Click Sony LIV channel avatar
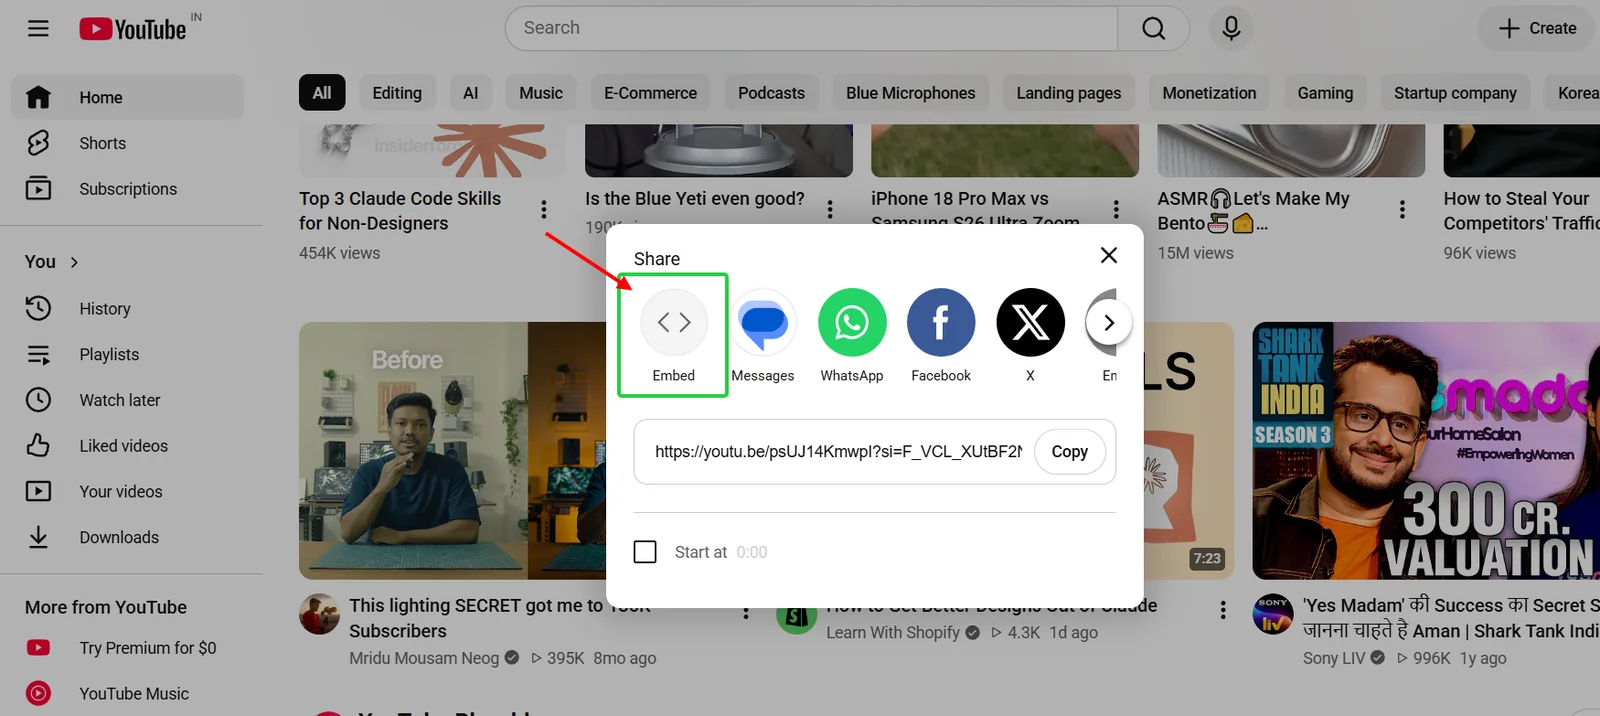1600x716 pixels. click(x=1273, y=614)
